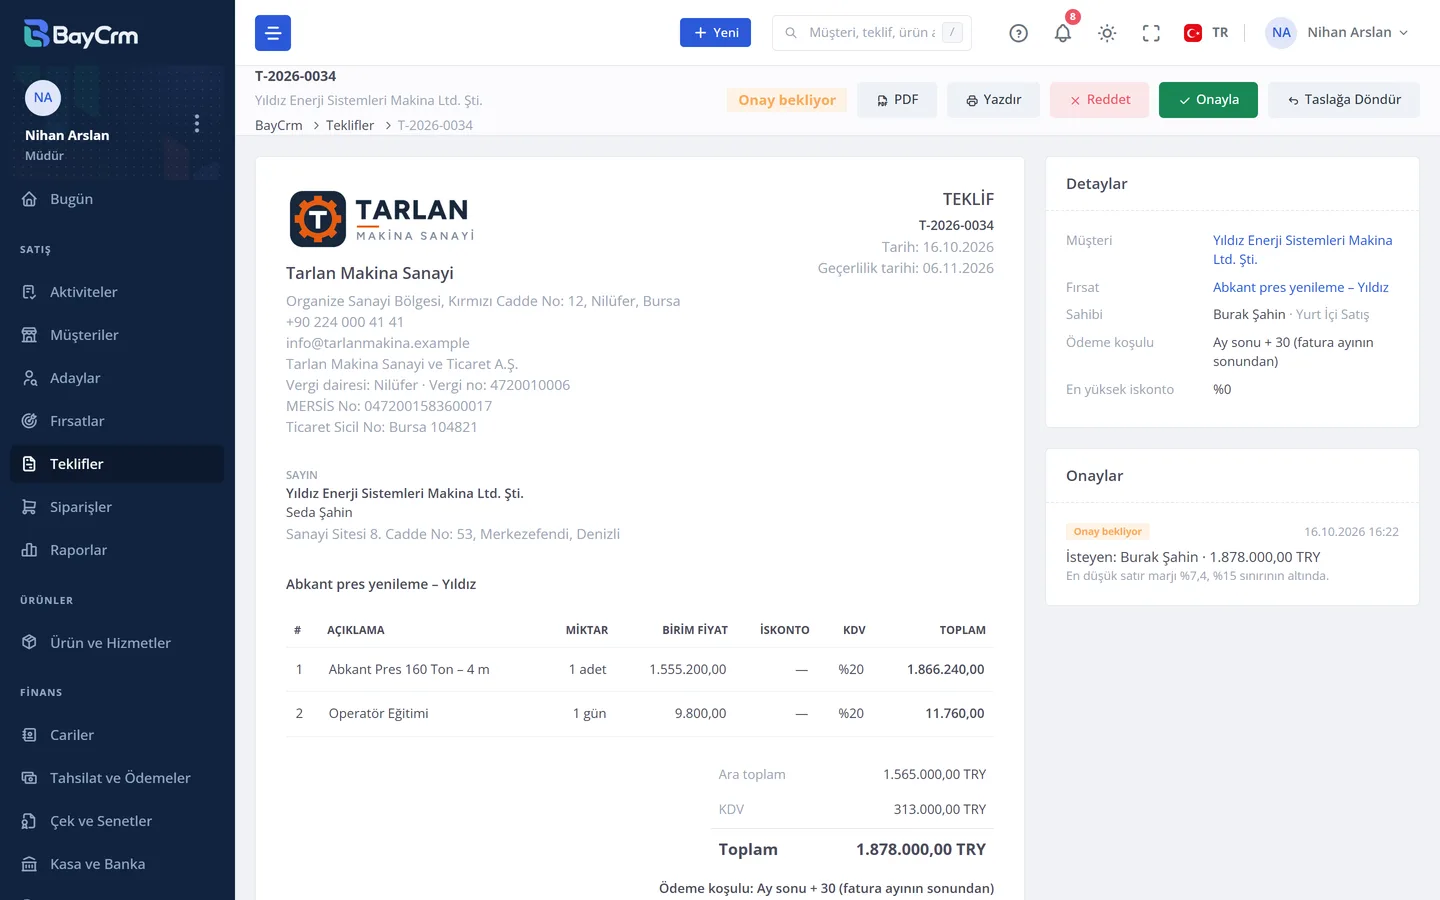1440x900 pixels.
Task: Reject the quote with Reddet
Action: [1099, 100]
